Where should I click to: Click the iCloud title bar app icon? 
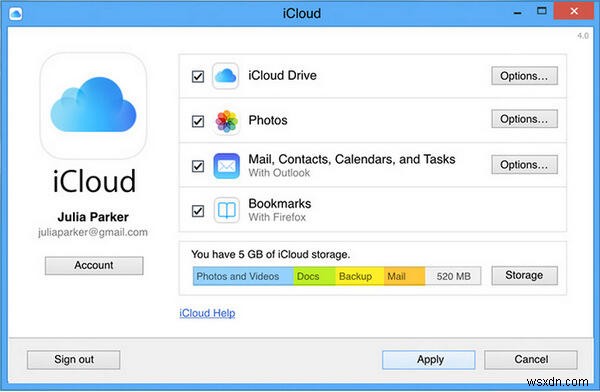[15, 13]
